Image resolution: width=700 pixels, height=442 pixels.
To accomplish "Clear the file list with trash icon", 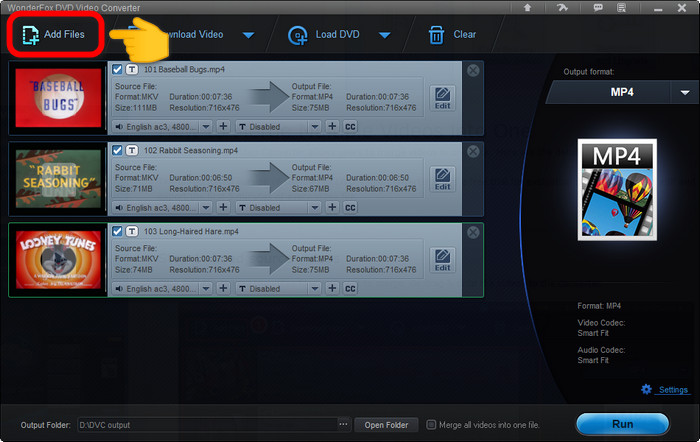I will coord(451,35).
